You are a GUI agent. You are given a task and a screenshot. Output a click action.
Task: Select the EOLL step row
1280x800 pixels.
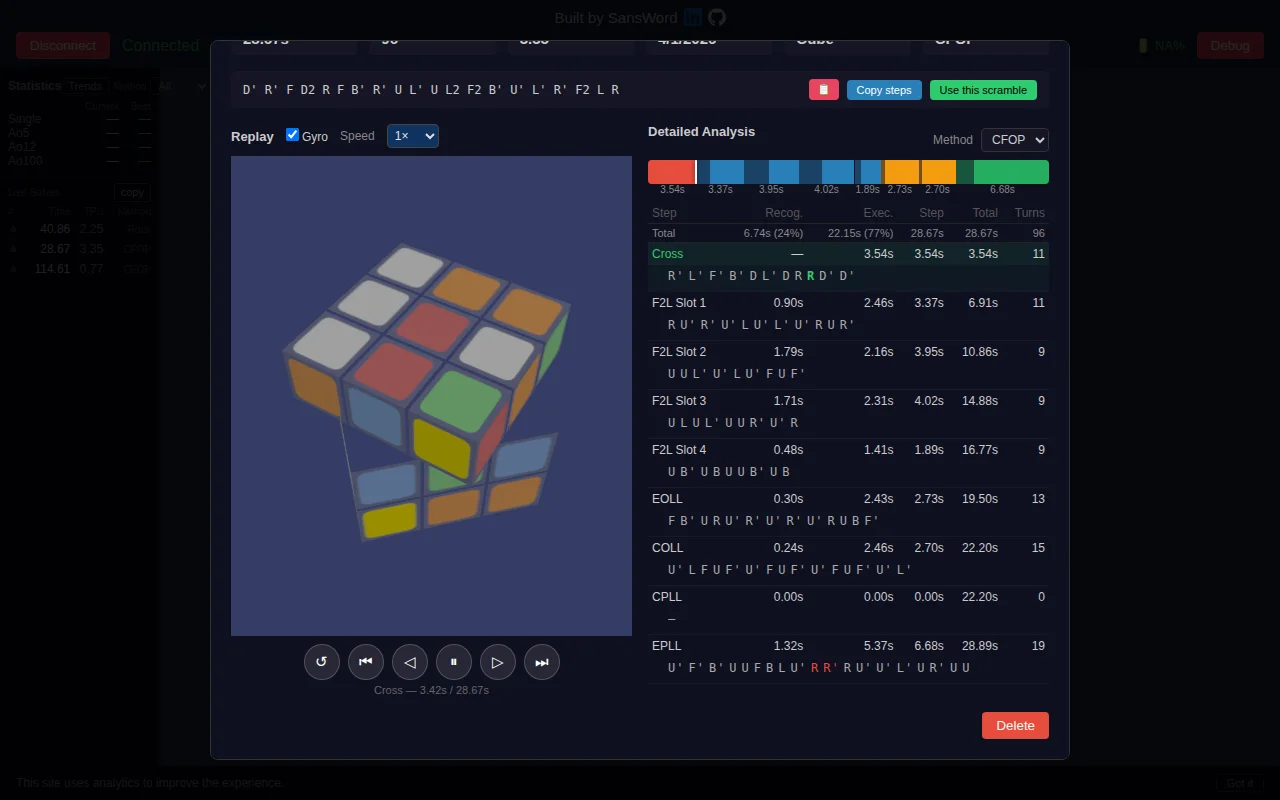(x=848, y=499)
